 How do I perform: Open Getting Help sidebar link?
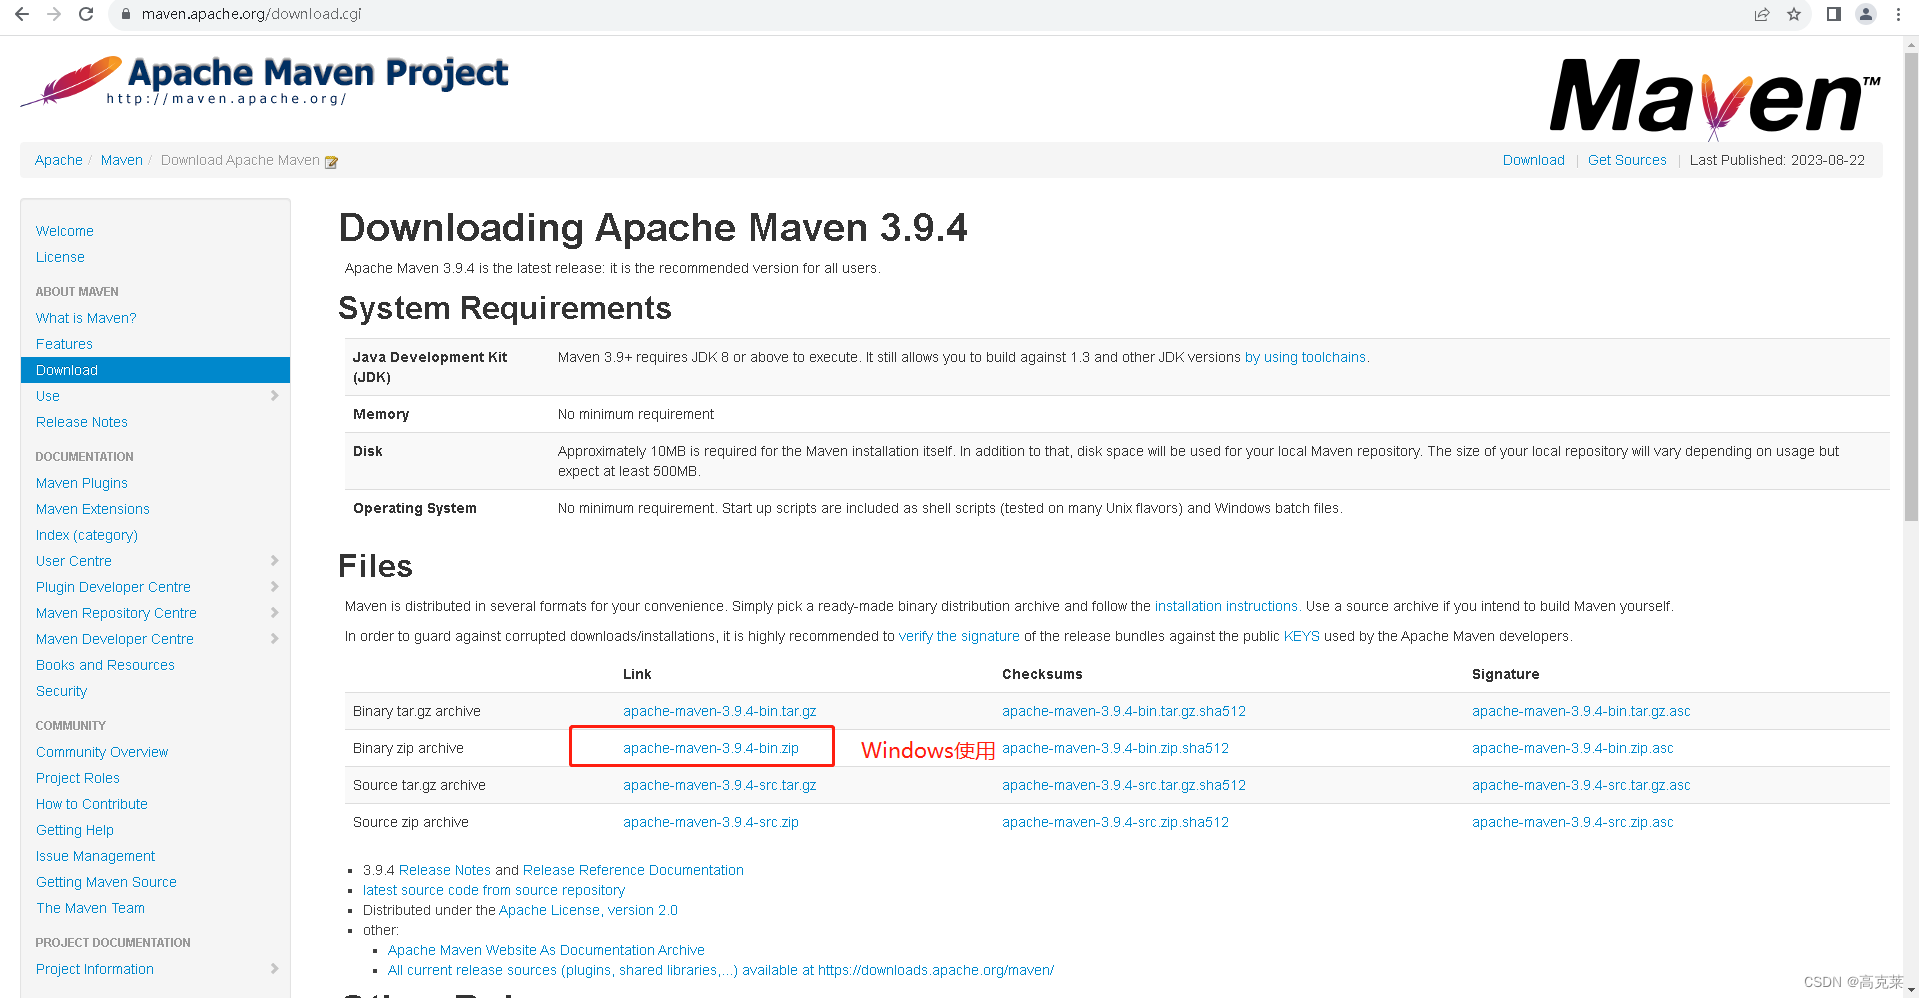pyautogui.click(x=75, y=830)
